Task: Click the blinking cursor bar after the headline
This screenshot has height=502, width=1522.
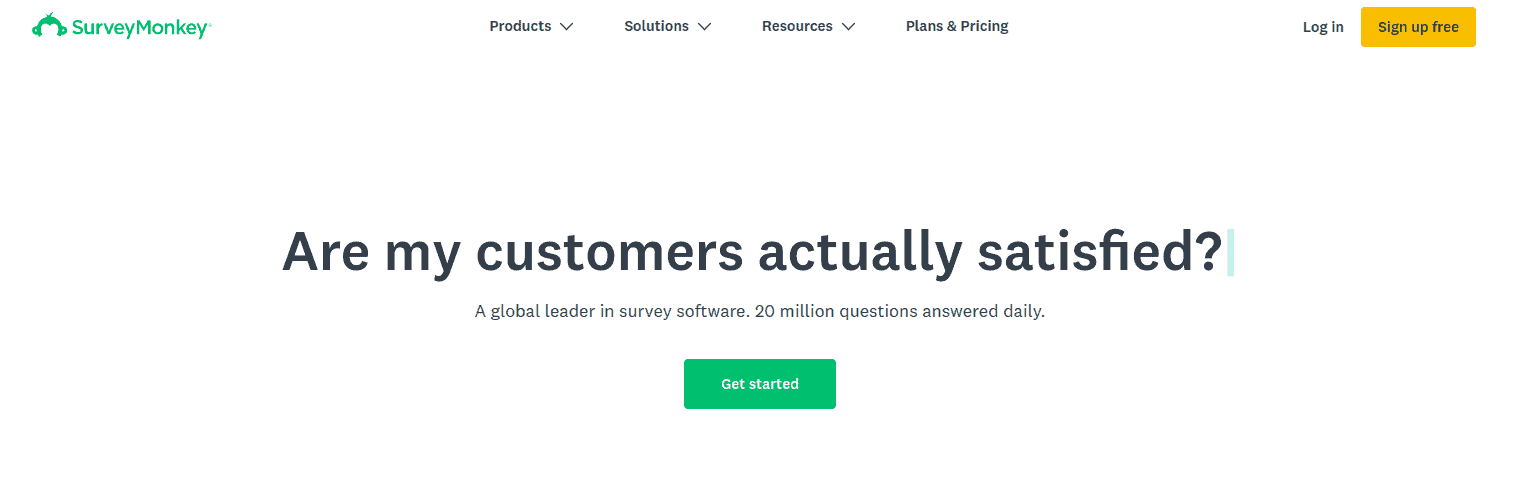Action: point(1230,252)
